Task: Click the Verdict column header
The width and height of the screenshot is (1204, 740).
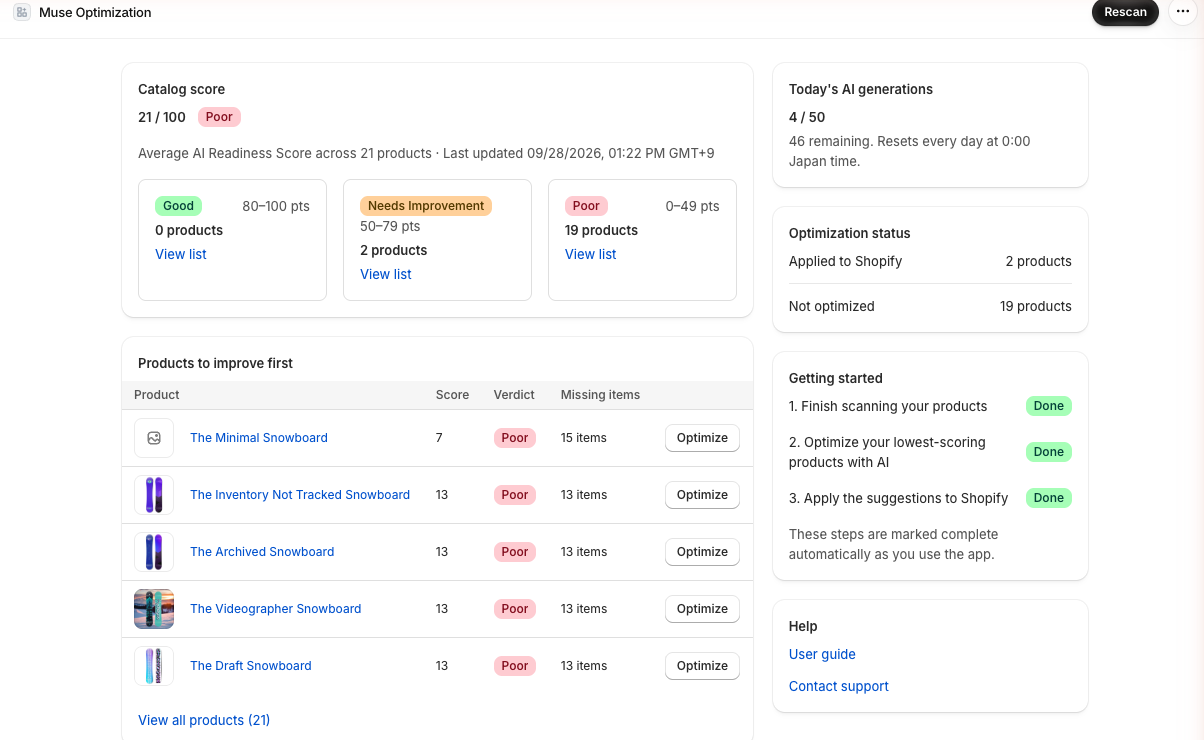Action: 514,395
